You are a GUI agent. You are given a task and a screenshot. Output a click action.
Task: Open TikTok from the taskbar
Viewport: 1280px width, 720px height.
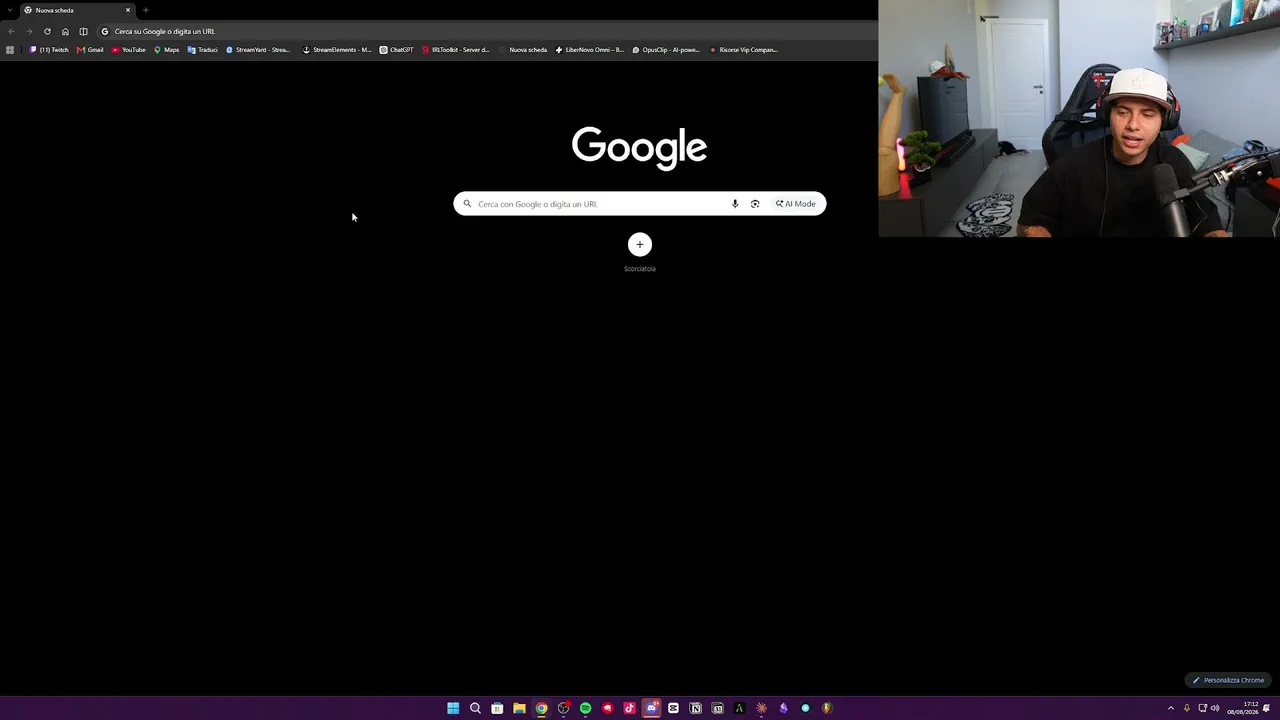click(x=629, y=708)
